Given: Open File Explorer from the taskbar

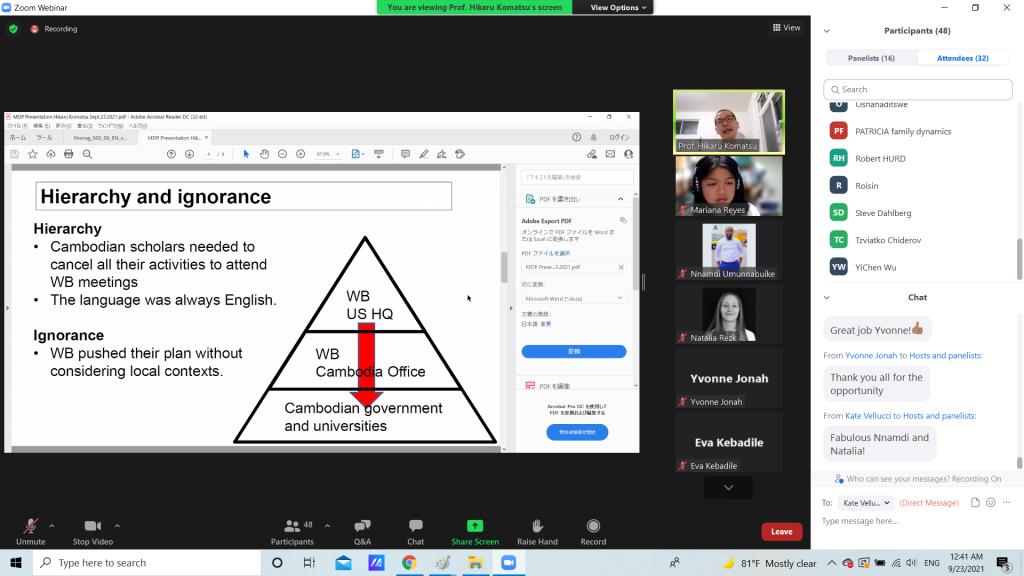Looking at the screenshot, I should click(475, 562).
